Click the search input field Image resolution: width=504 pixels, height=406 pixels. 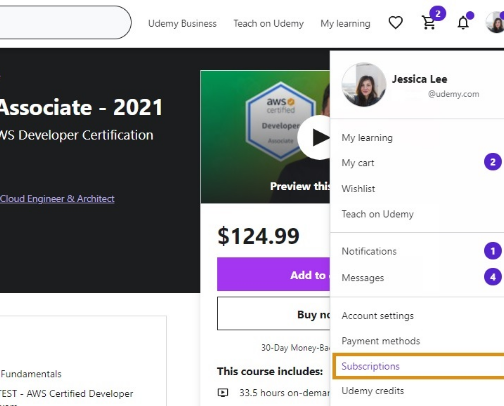point(65,22)
